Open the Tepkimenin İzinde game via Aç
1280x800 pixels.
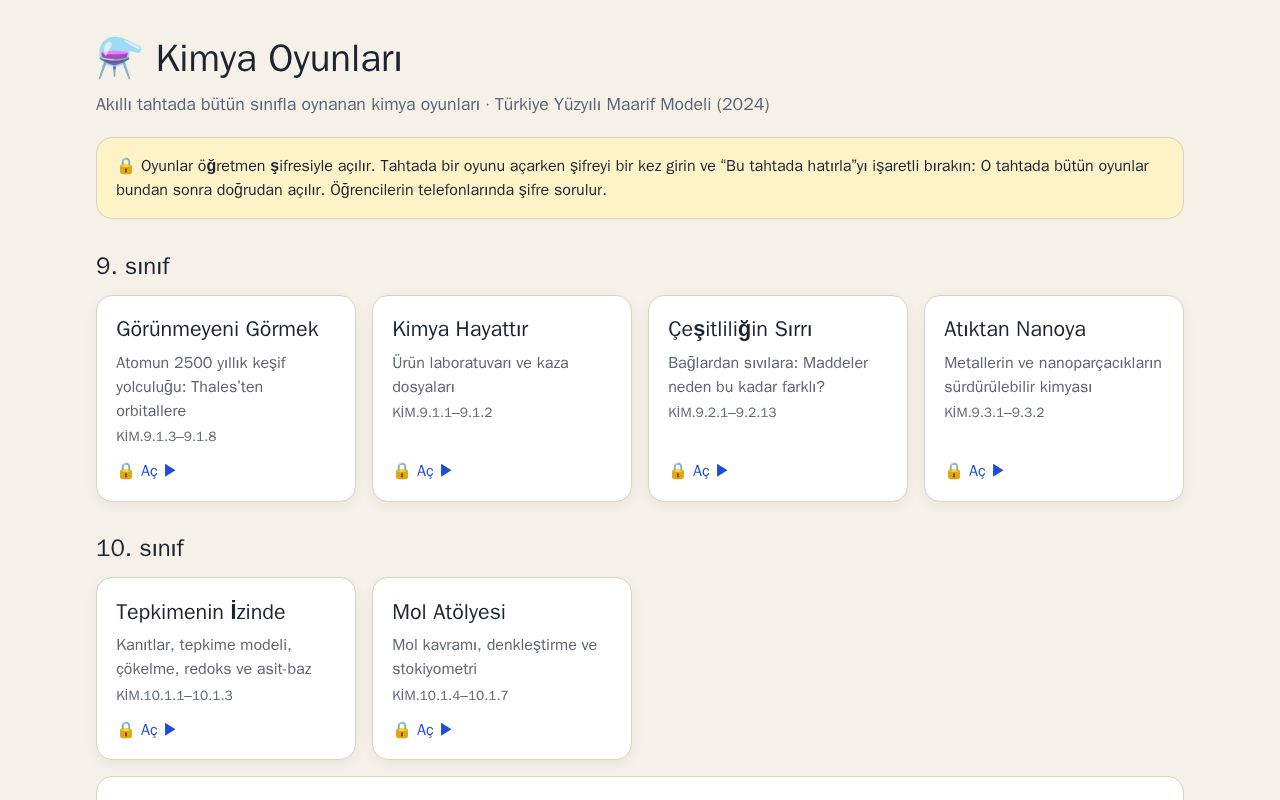[147, 730]
